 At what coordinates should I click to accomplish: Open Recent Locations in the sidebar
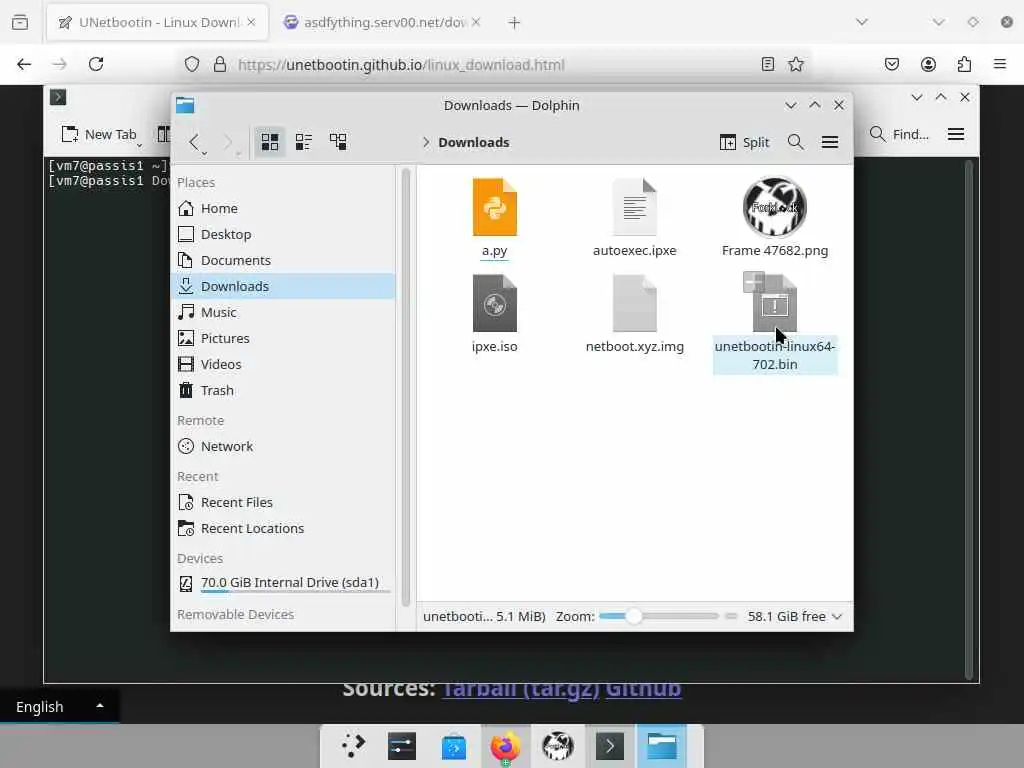coord(283,528)
